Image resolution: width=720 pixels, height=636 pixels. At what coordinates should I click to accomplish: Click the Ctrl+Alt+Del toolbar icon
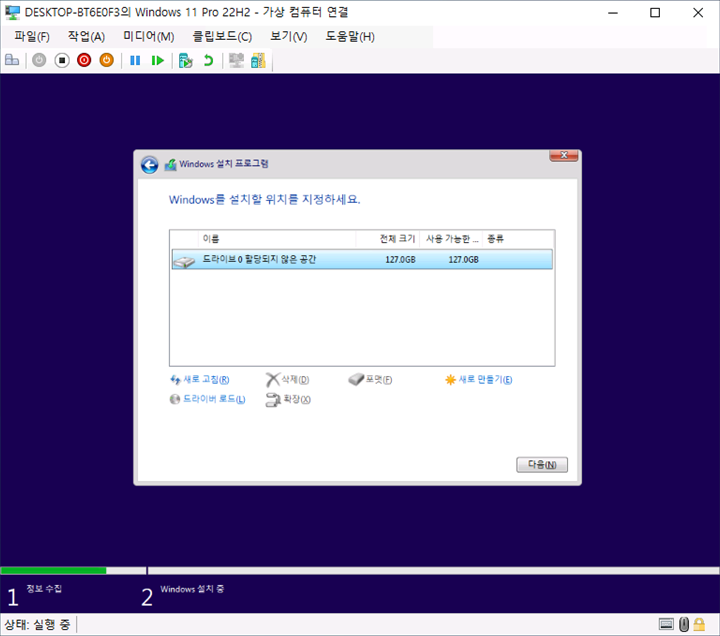point(12,60)
